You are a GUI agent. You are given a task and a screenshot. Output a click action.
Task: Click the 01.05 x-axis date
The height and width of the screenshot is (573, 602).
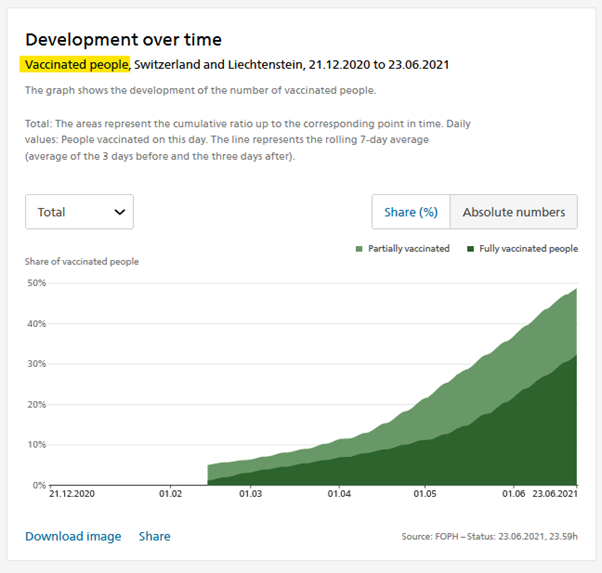[425, 494]
